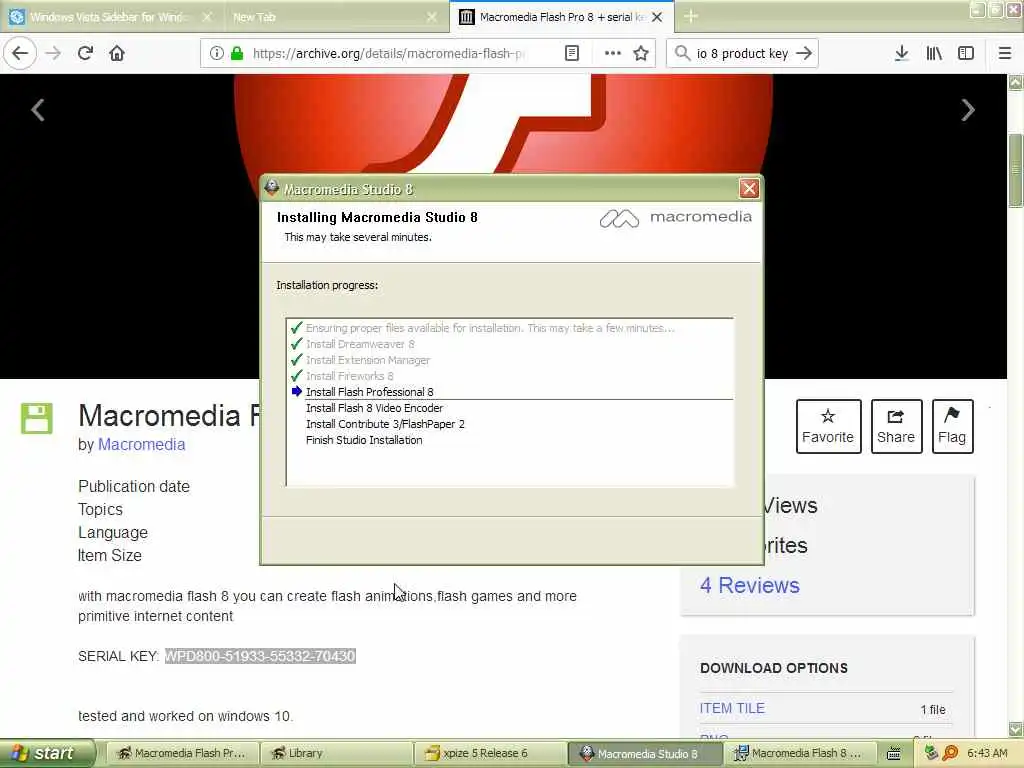1024x768 pixels.
Task: Show site information icon in address bar
Action: [x=216, y=53]
